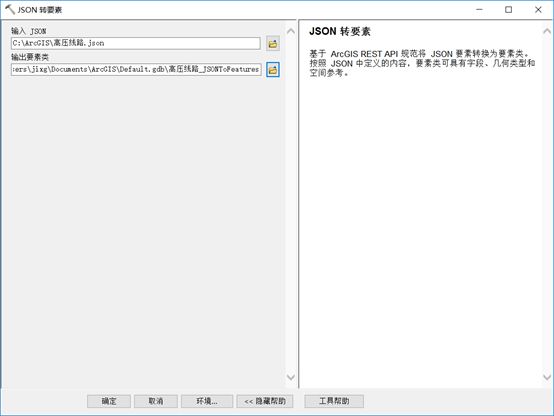The width and height of the screenshot is (554, 416).
Task: Edit the input JSON path field
Action: pyautogui.click(x=136, y=43)
